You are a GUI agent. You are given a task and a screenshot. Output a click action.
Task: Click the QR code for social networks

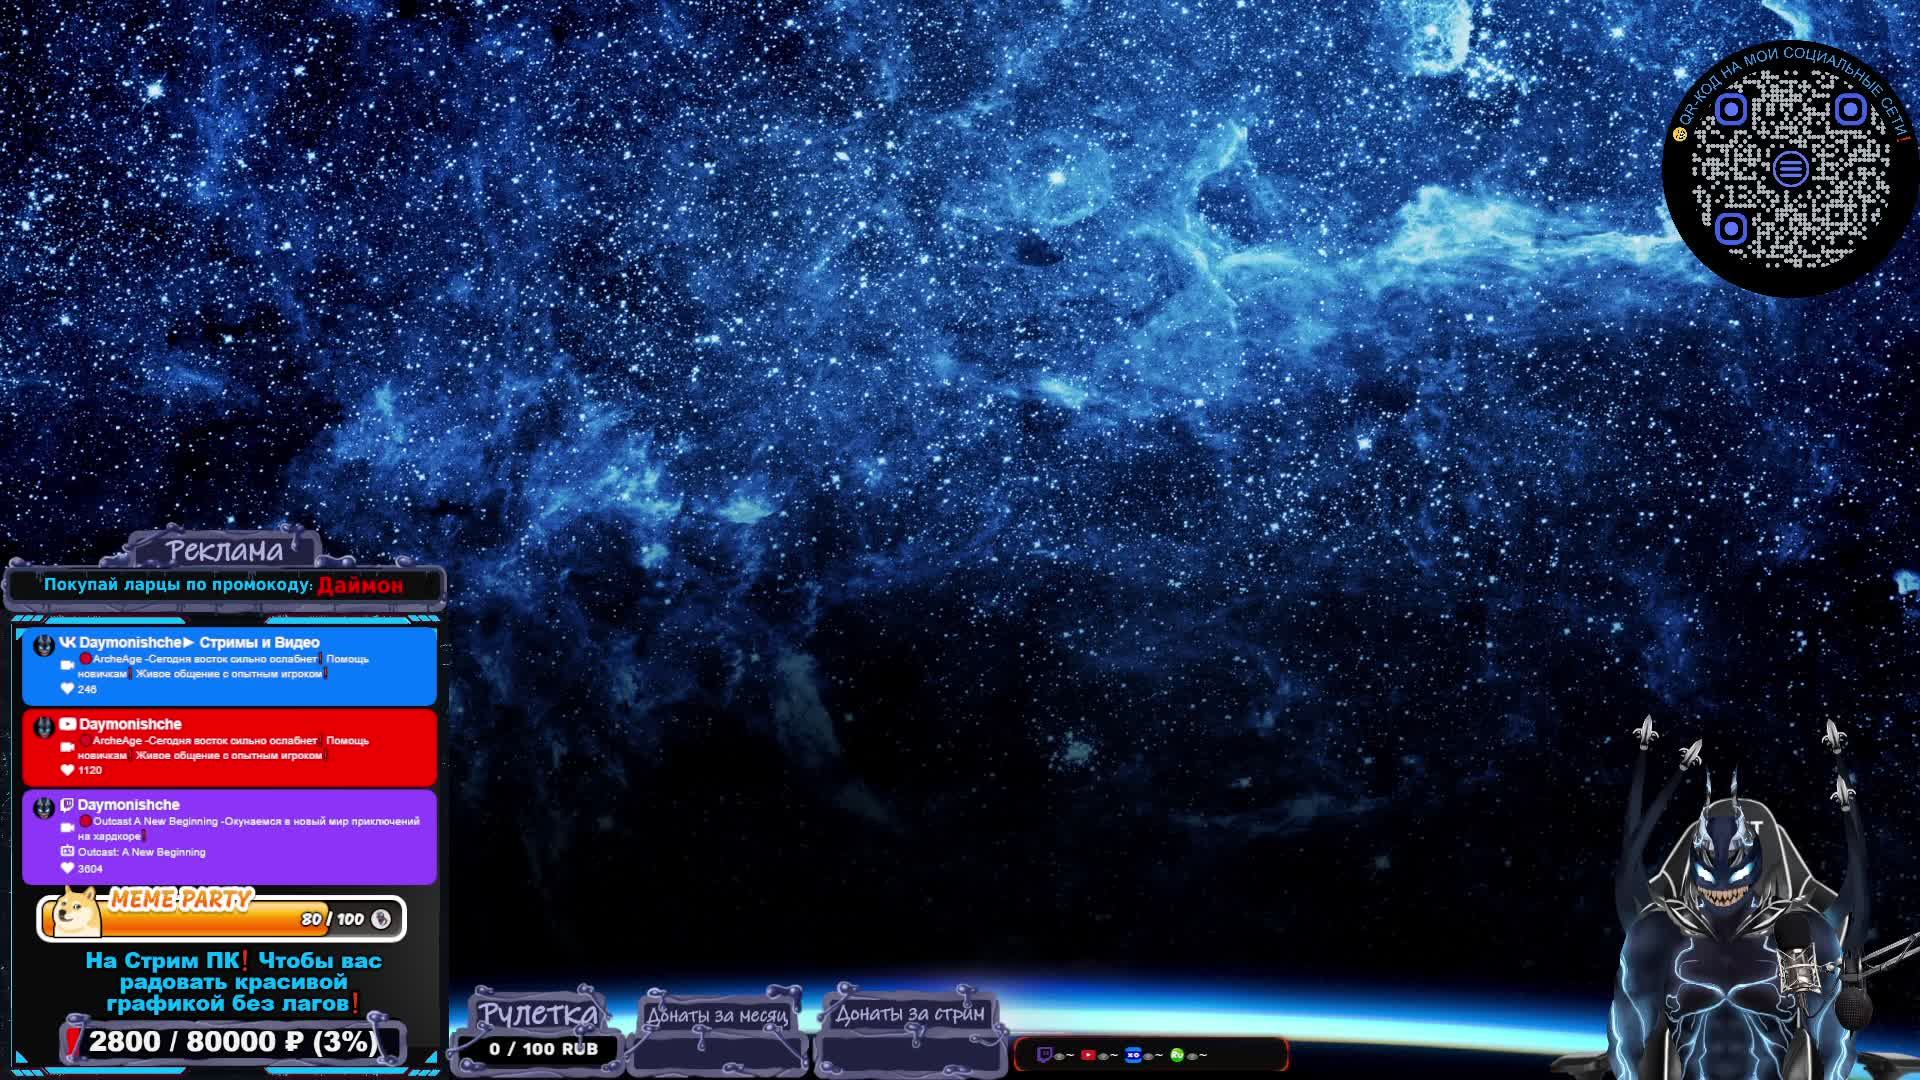pos(1790,168)
